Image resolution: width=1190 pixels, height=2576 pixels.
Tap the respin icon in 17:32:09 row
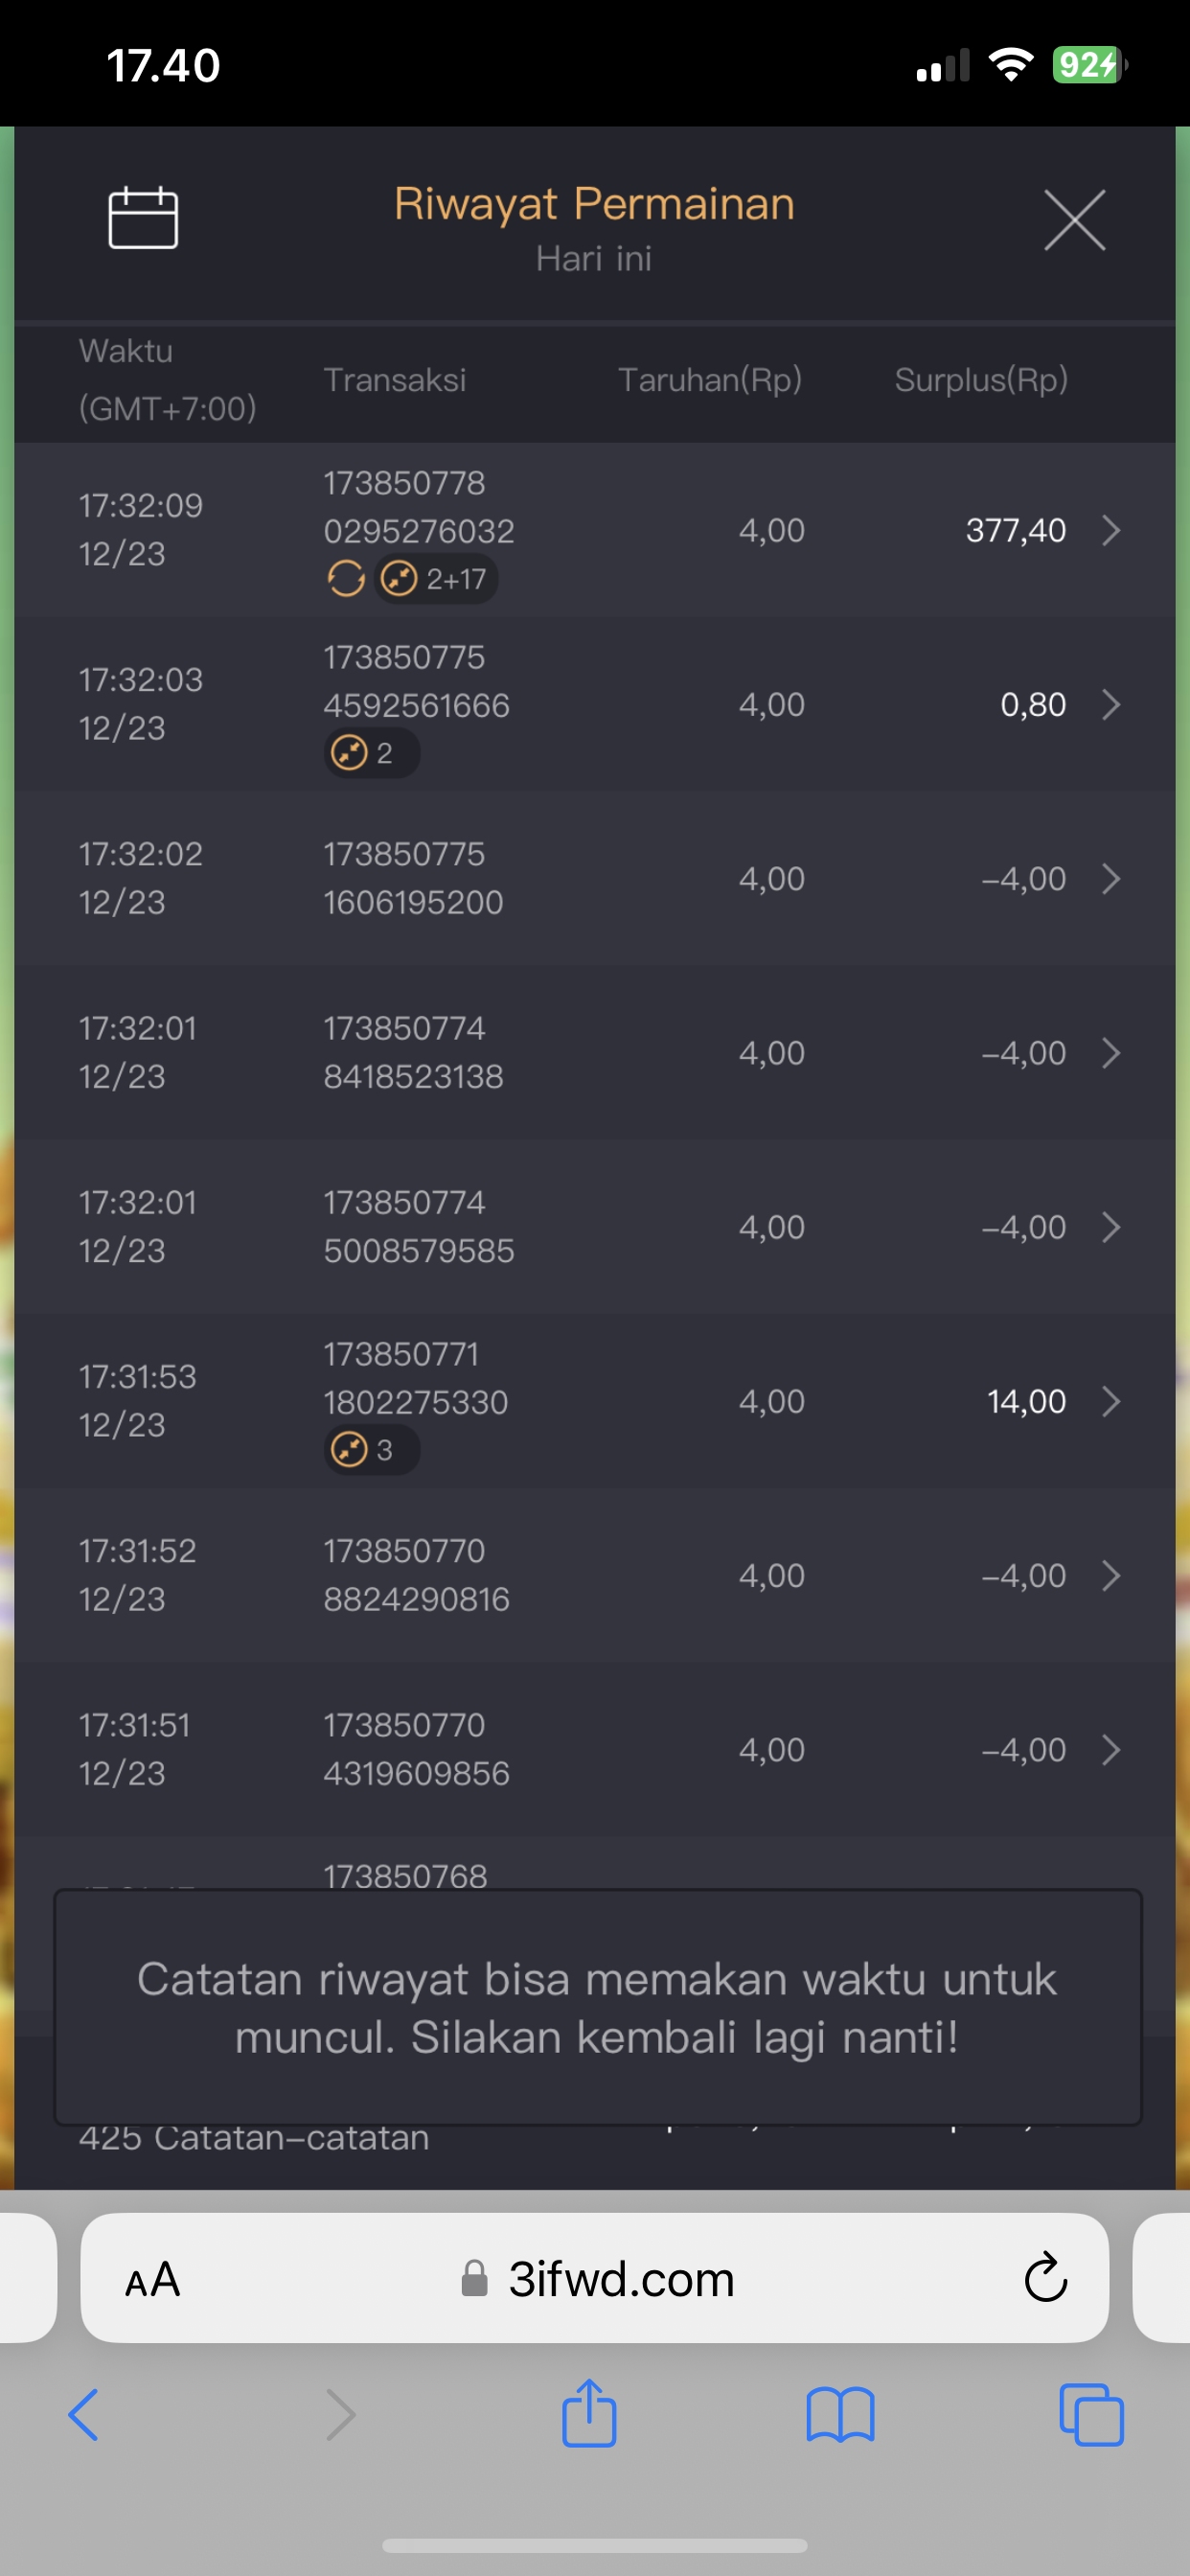[x=346, y=579]
